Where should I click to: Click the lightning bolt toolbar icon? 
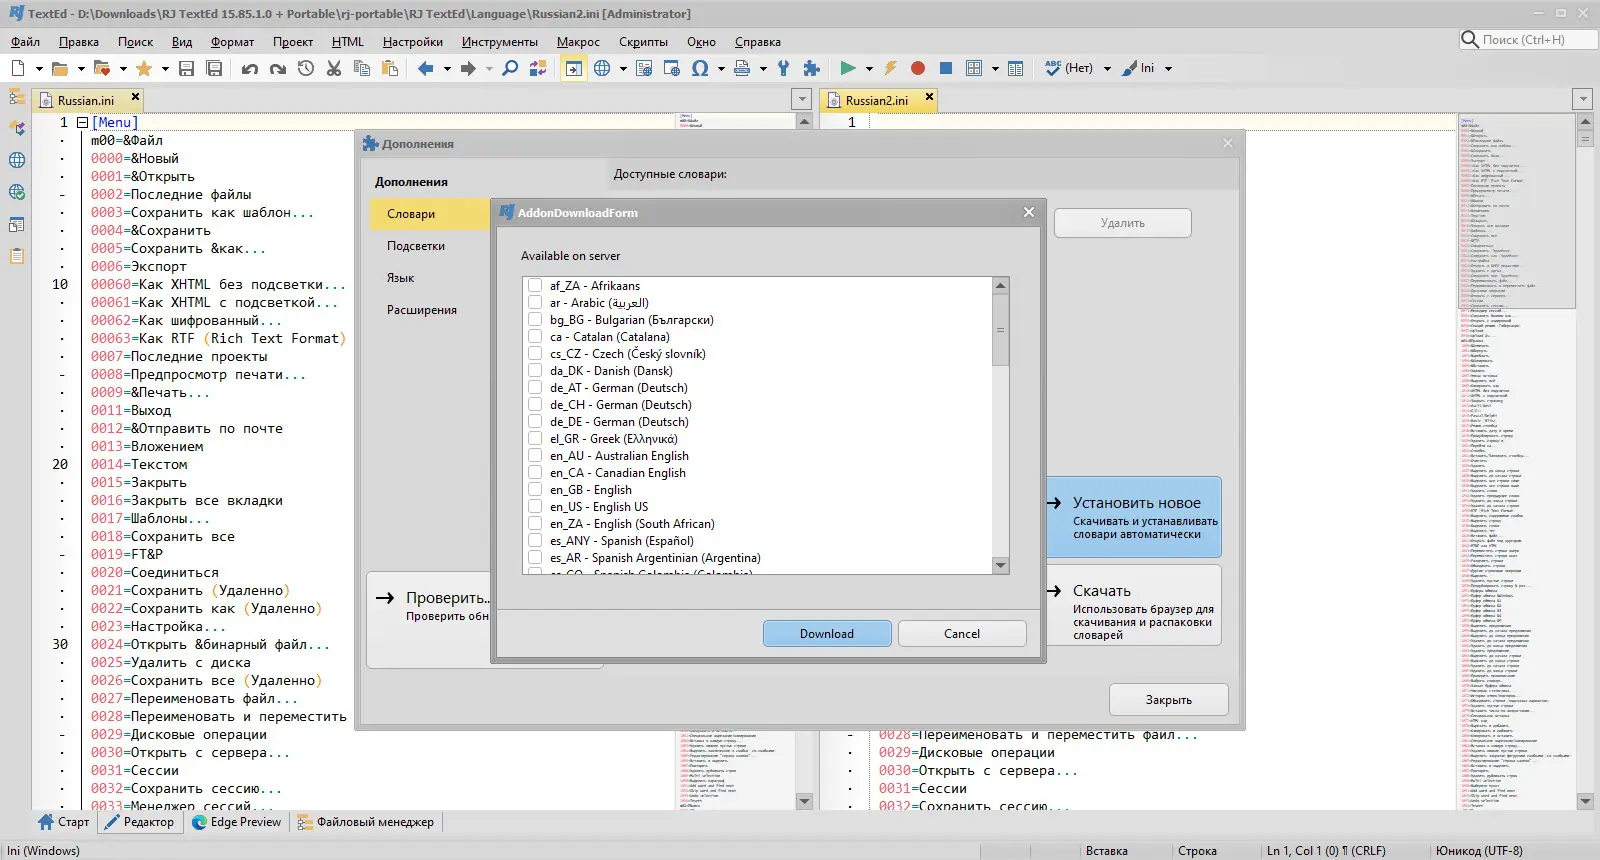(890, 68)
